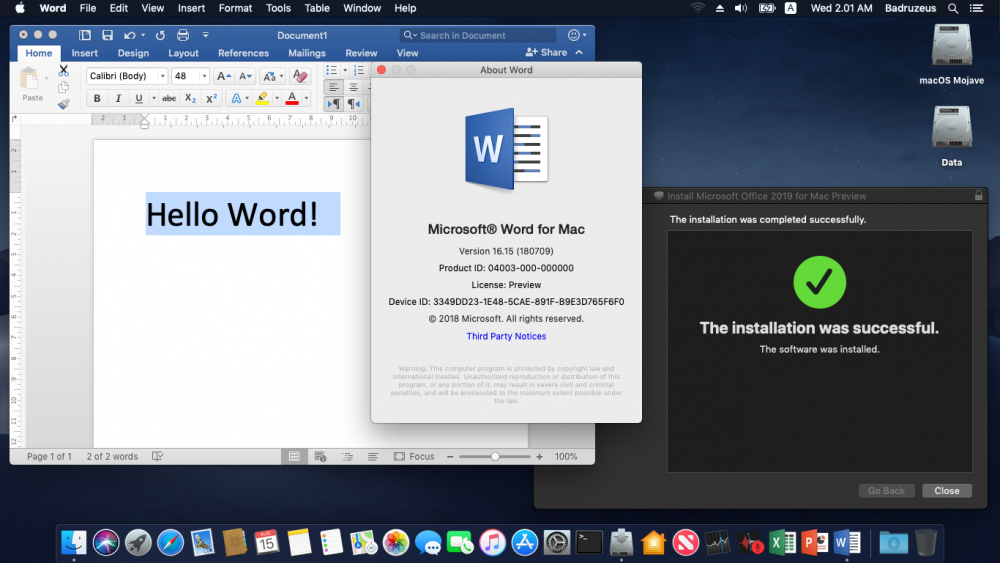The width and height of the screenshot is (1000, 563).
Task: Zoom in with the plus button
Action: (540, 457)
